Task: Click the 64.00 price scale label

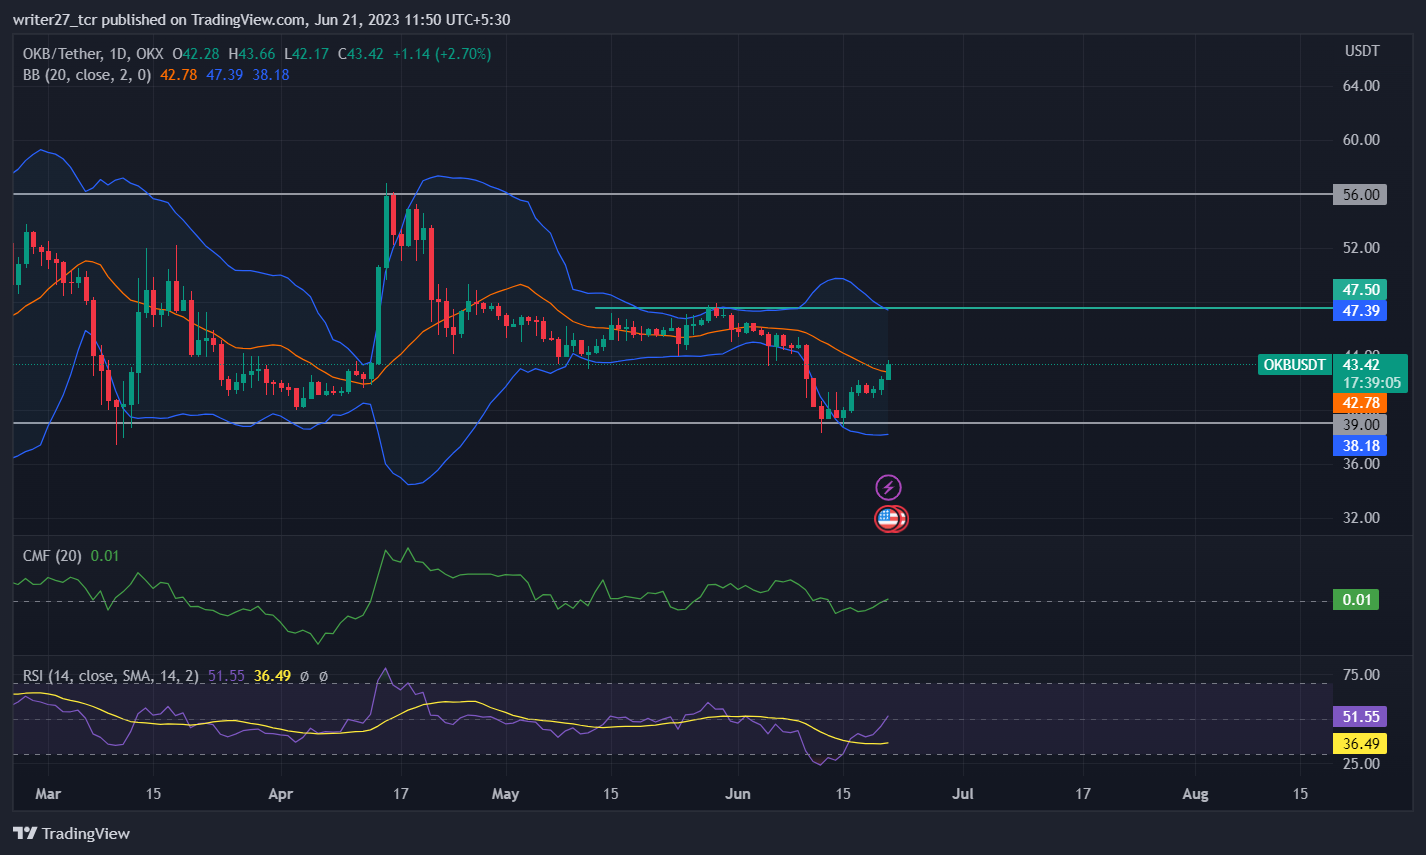Action: click(x=1361, y=86)
